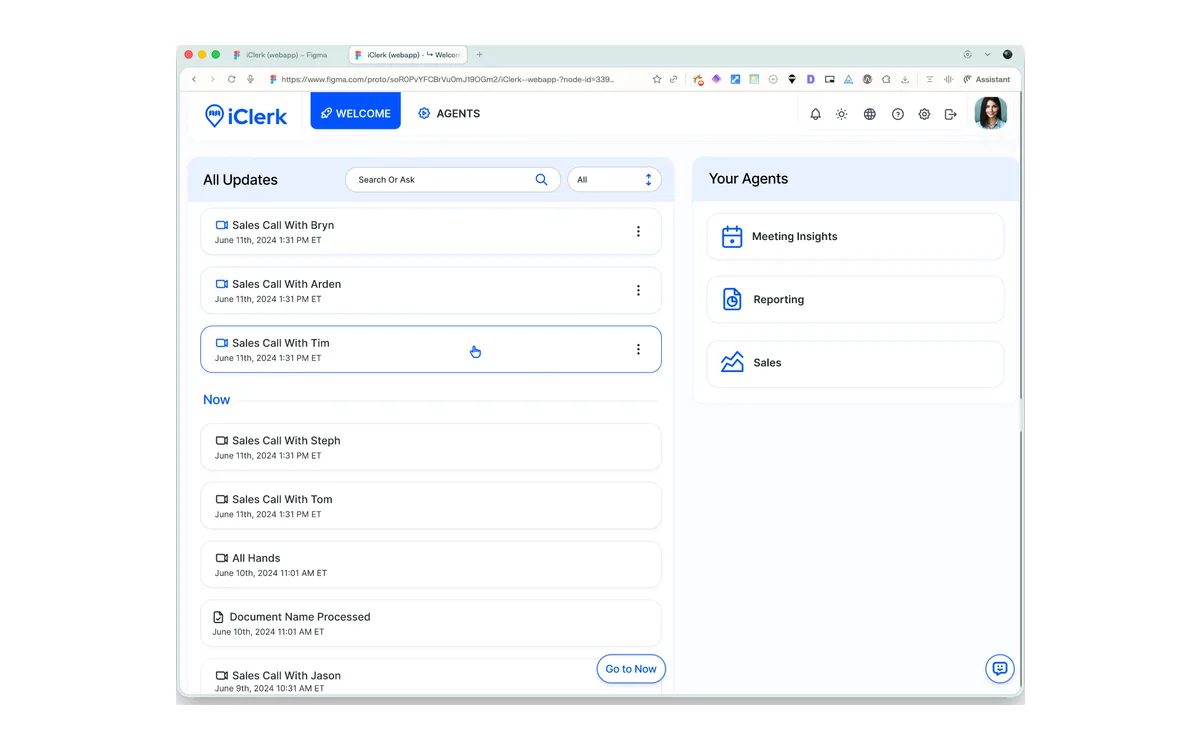Open Sales Call With Steph update
Image resolution: width=1200 pixels, height=750 pixels.
pos(431,447)
